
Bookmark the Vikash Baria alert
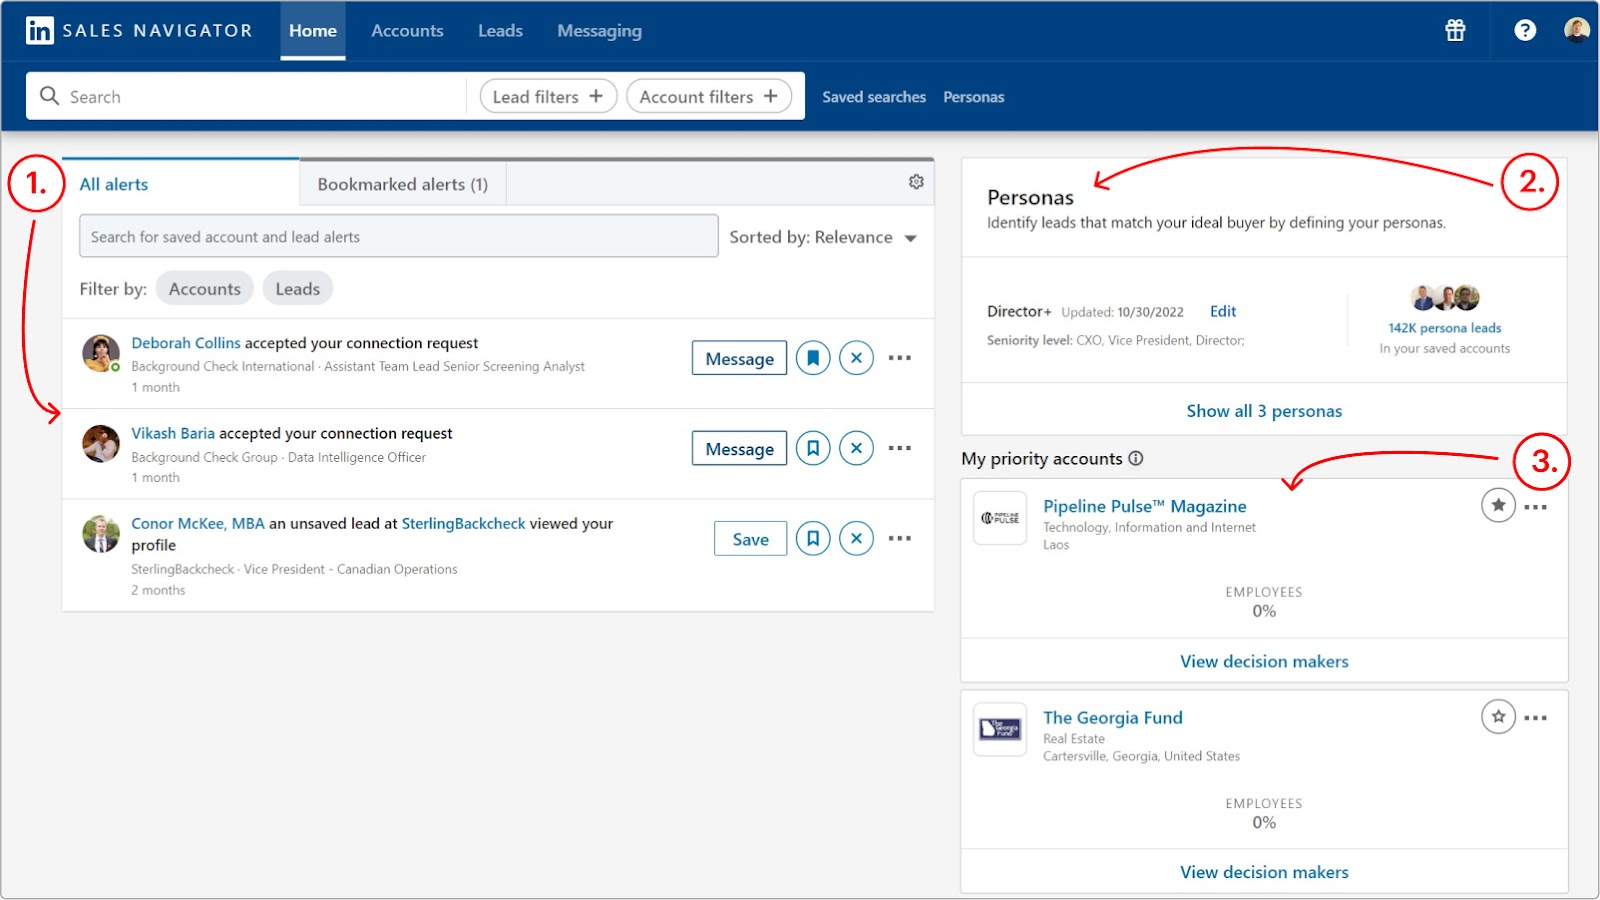[813, 448]
